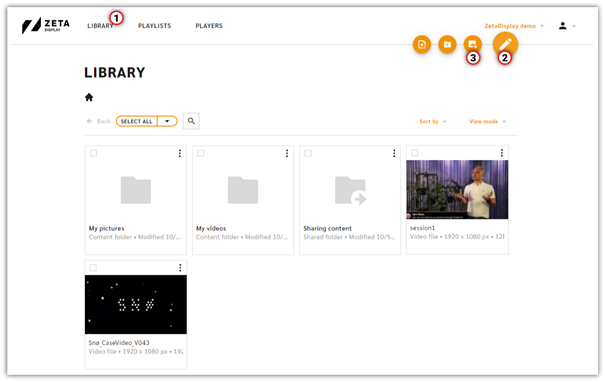Expand the Select All dropdown arrow
This screenshot has width=605, height=382.
(x=167, y=121)
